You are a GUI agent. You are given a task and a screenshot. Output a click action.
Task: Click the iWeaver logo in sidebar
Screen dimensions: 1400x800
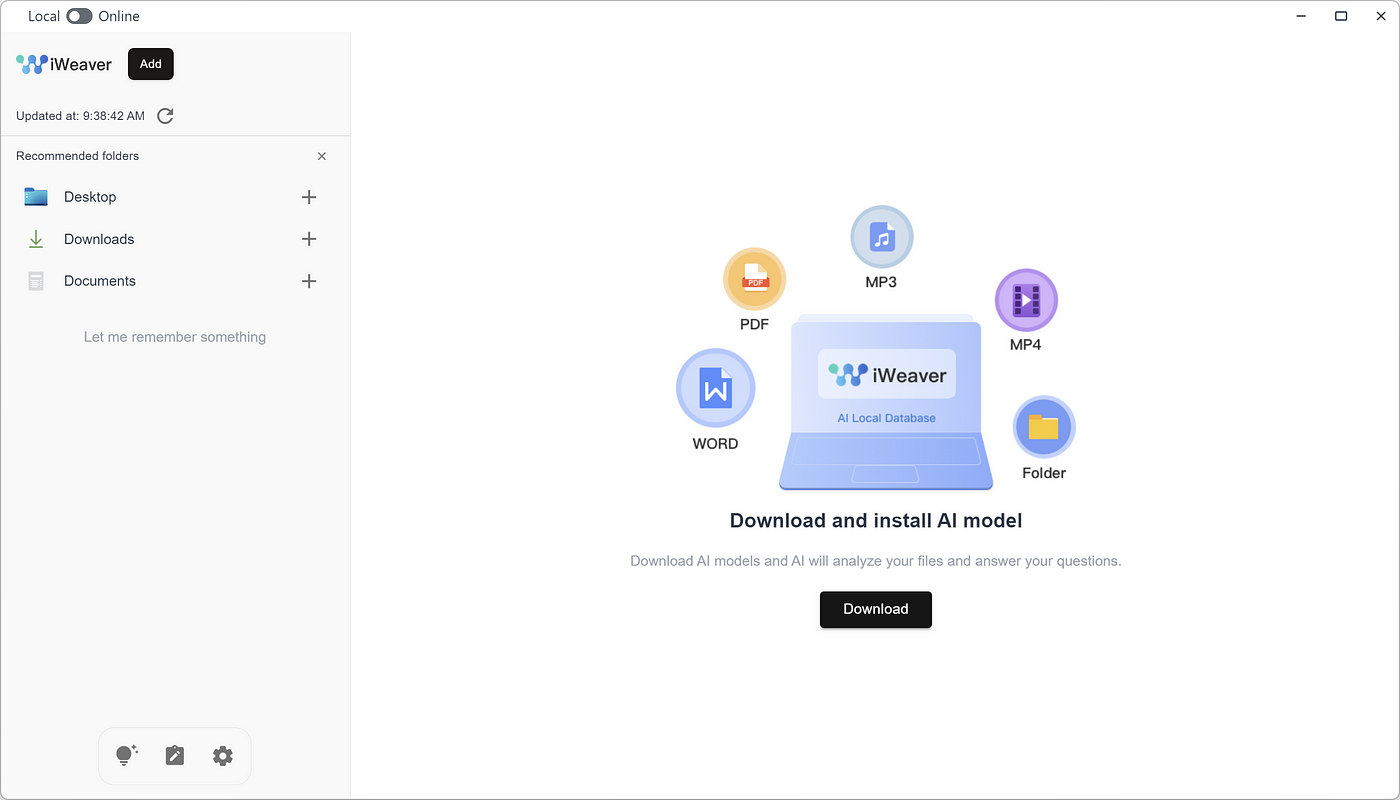tap(64, 64)
